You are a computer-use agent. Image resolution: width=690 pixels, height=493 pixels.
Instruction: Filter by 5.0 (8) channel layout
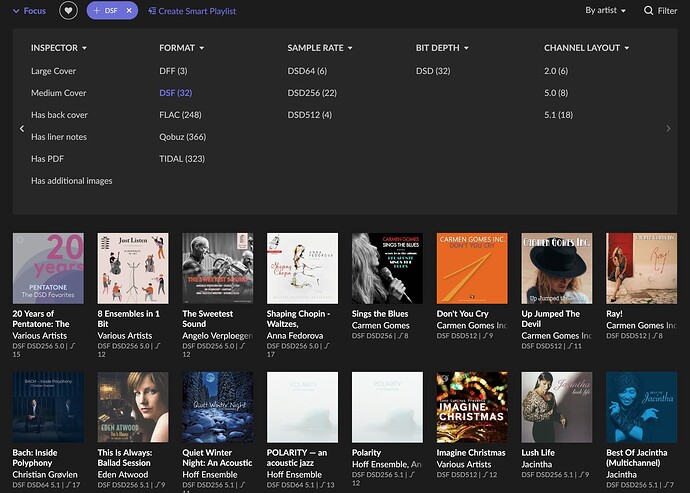[x=556, y=93]
